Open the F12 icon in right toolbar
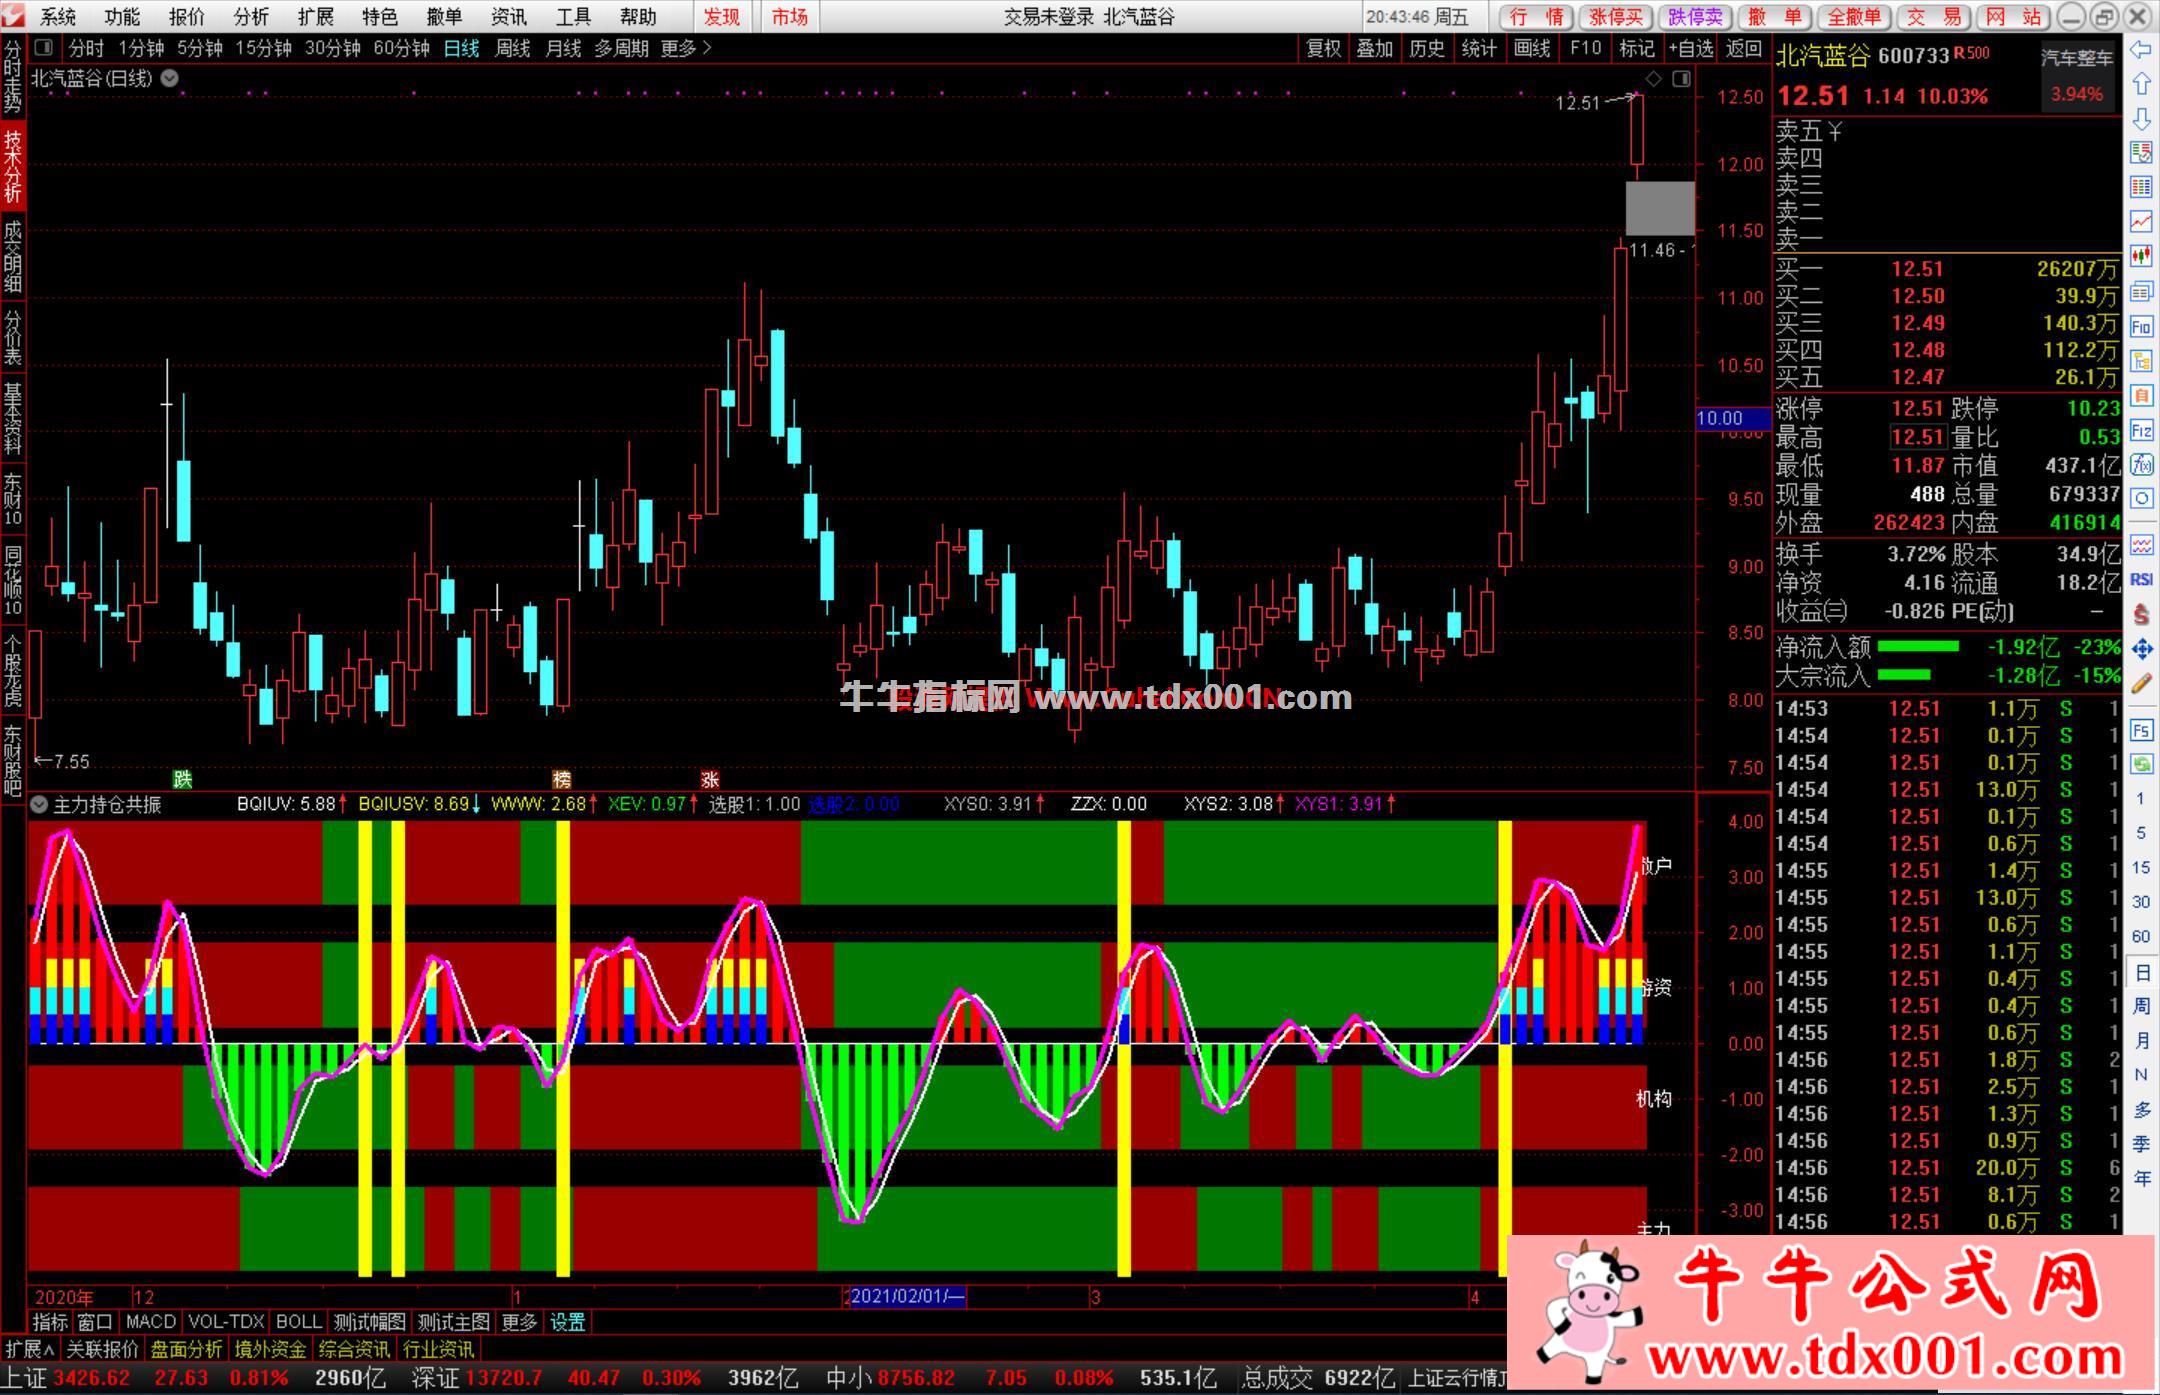This screenshot has width=2160, height=1395. (x=2141, y=431)
